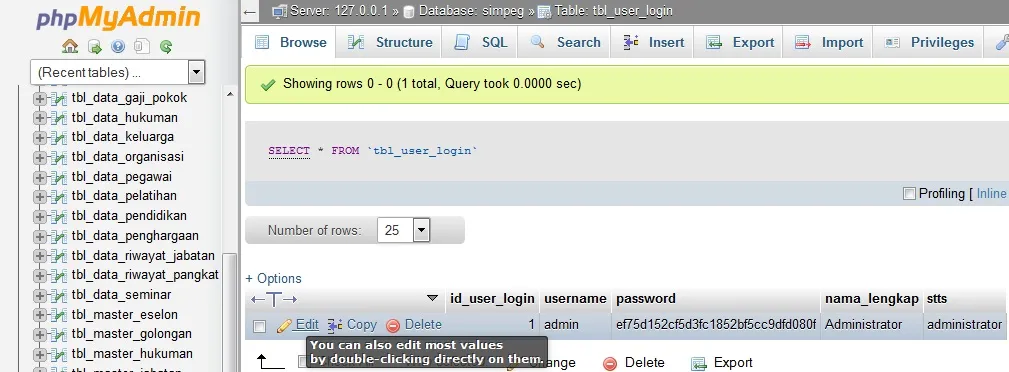The image size is (1009, 372).
Task: Click the log out icon in sidebar
Action: (95, 46)
